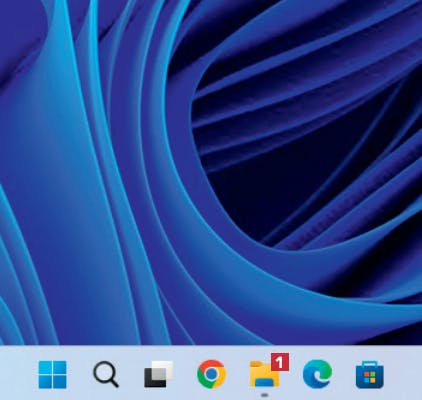Launch Google Chrome from taskbar
The image size is (422, 400).
point(211,374)
